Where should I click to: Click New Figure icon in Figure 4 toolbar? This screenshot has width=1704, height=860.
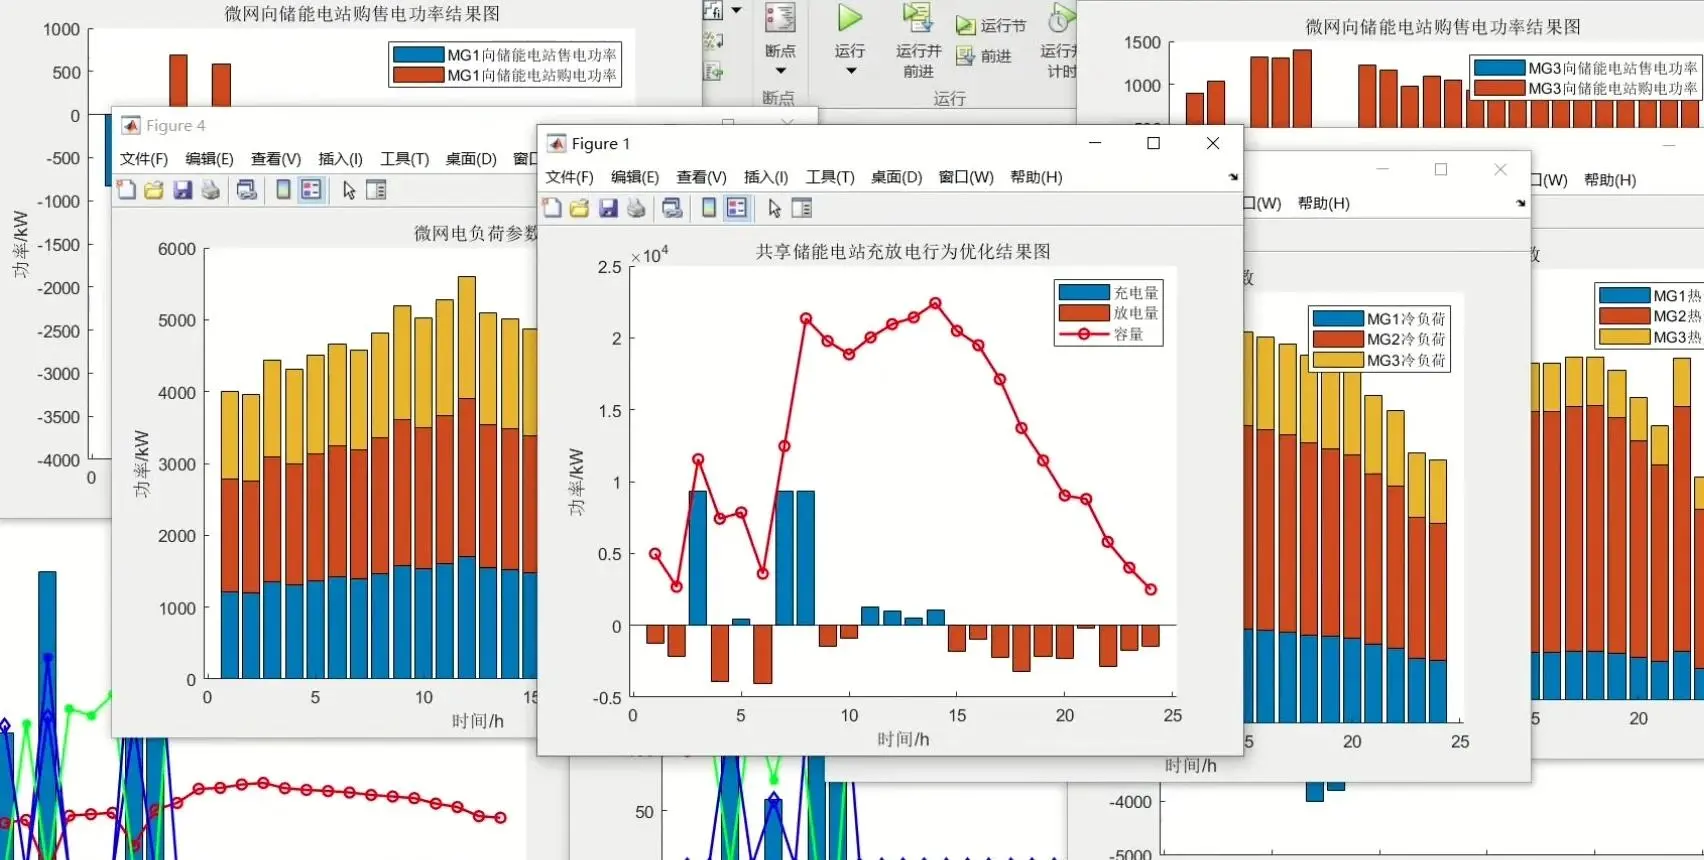(x=126, y=190)
